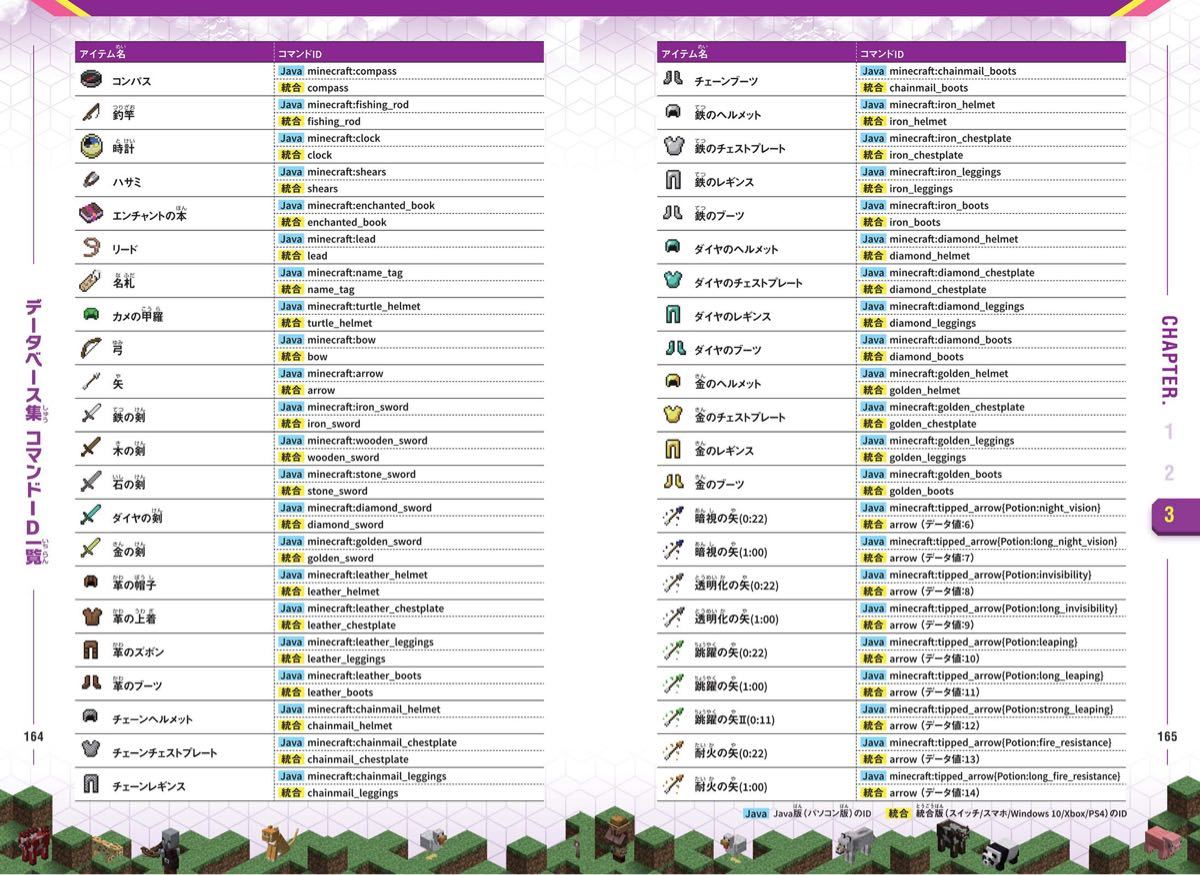Click the right table's コマンドID header
Image resolution: width=1200 pixels, height=875 pixels.
pos(882,53)
